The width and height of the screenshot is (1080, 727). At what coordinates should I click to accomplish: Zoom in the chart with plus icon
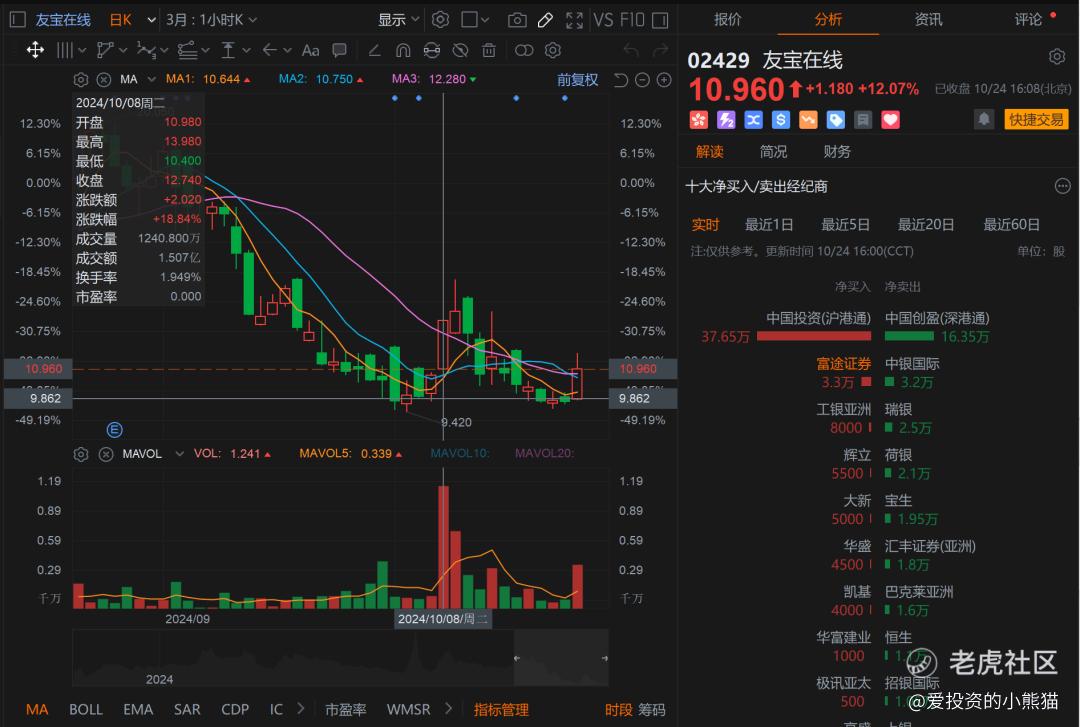click(x=664, y=81)
